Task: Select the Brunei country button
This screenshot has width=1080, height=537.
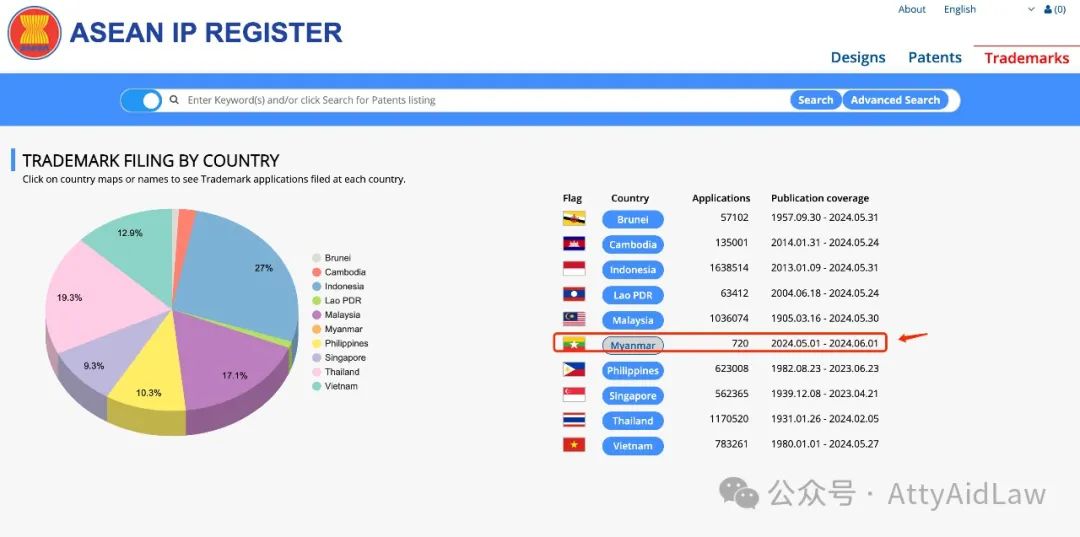Action: coord(632,220)
